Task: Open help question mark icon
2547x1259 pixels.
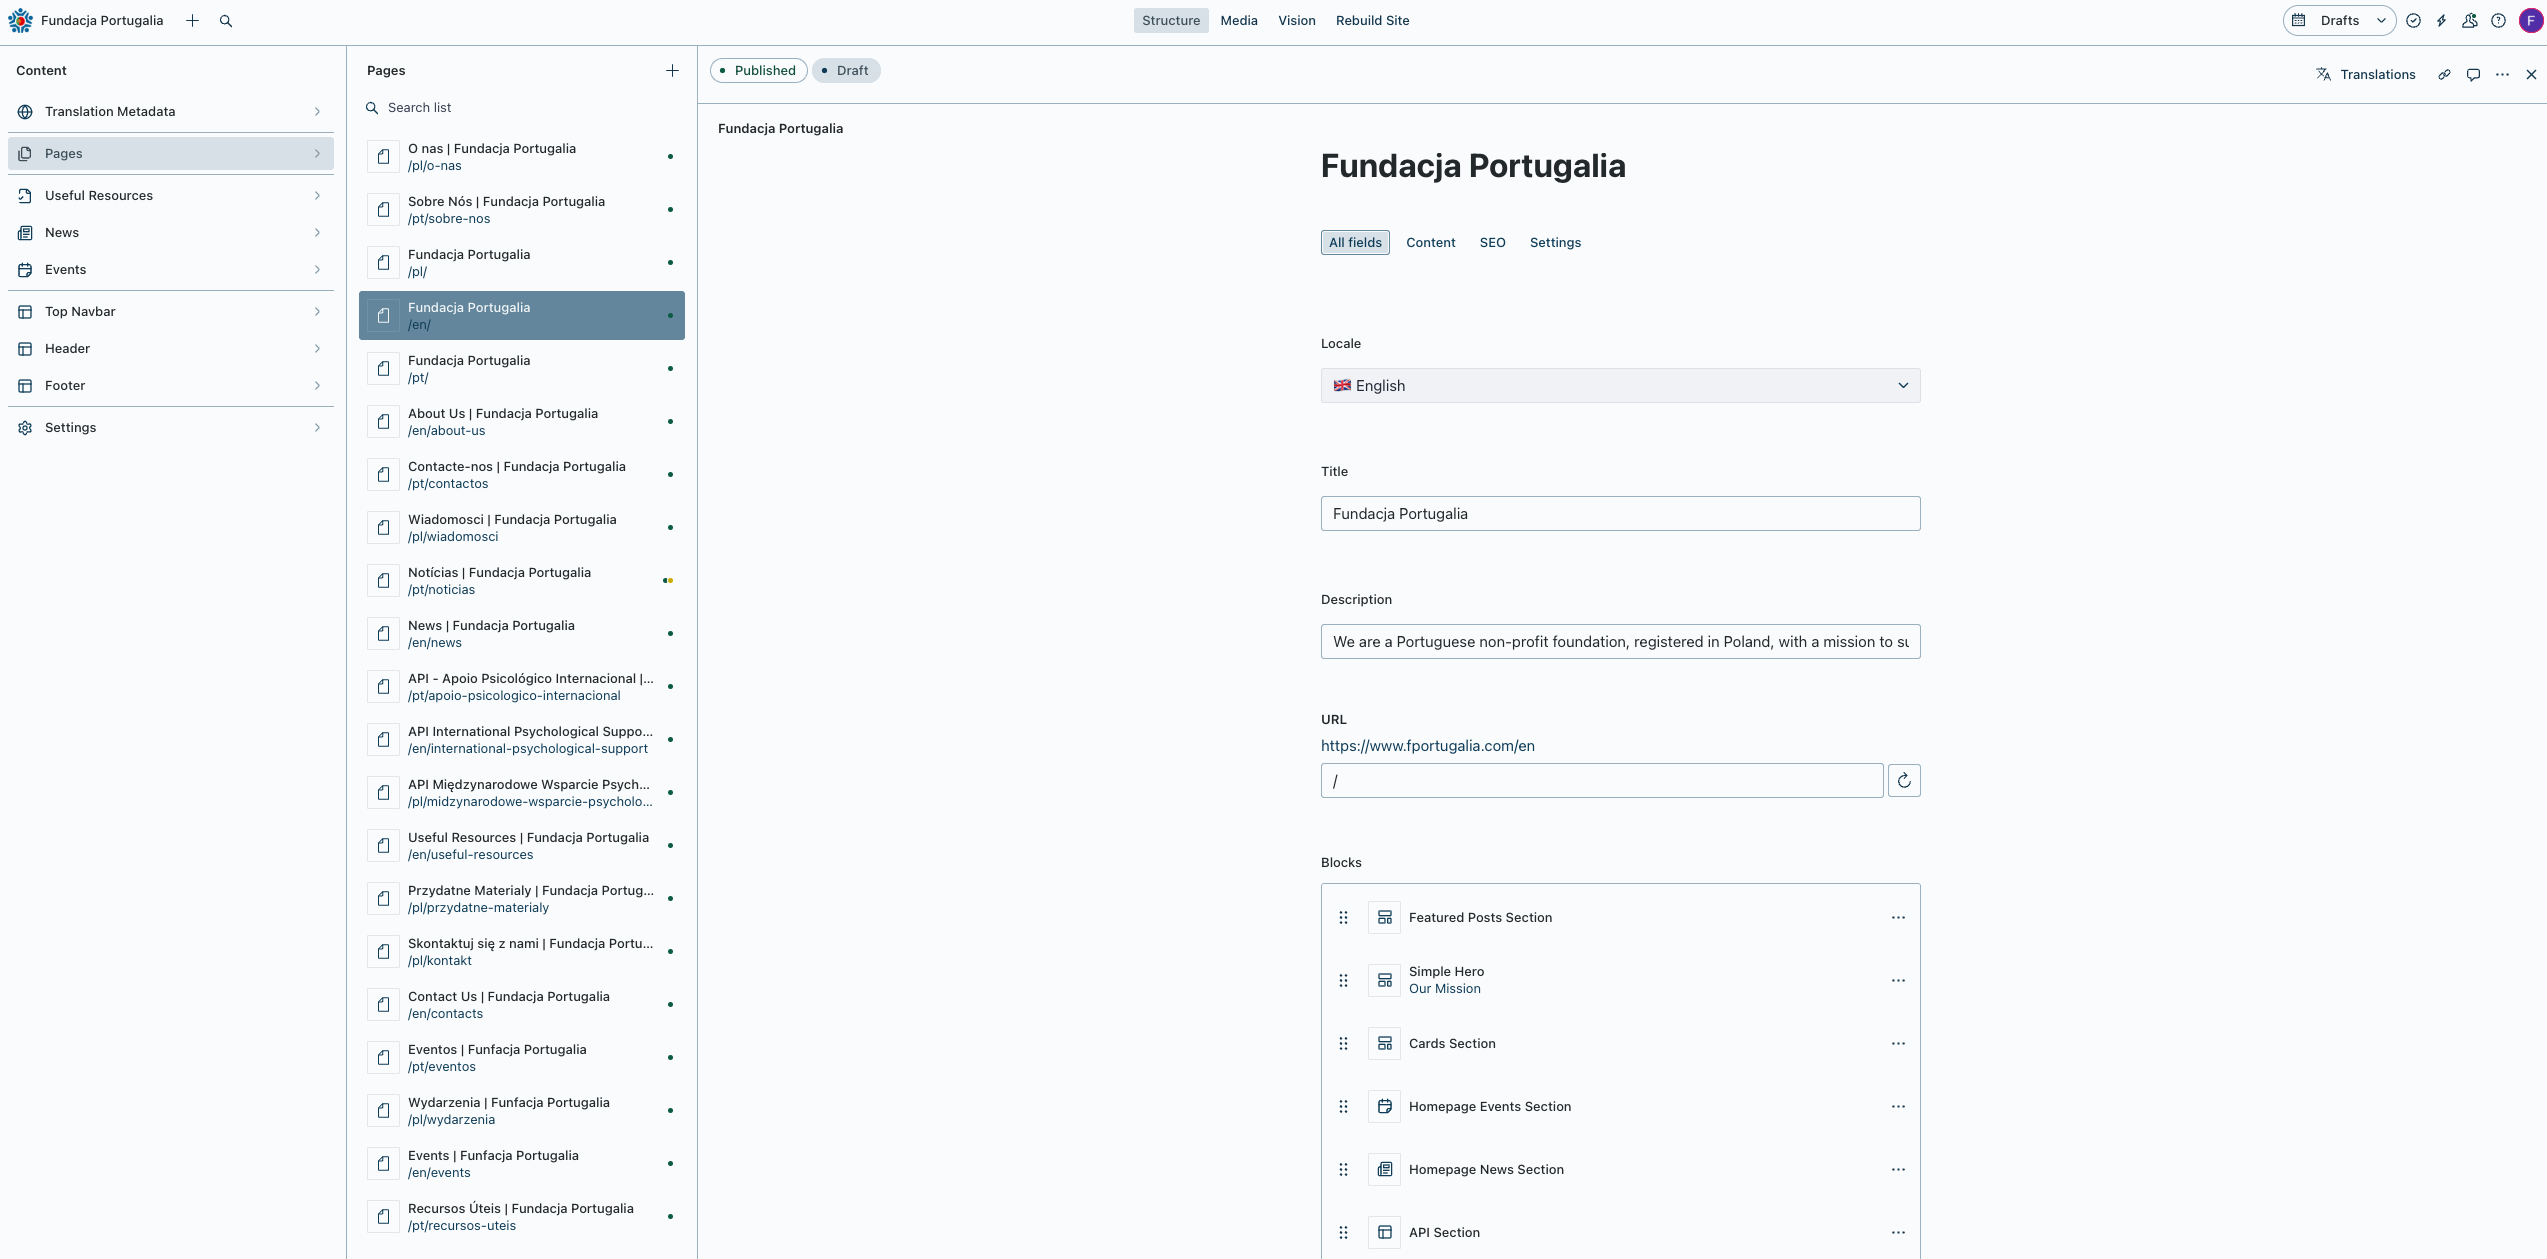Action: tap(2498, 21)
